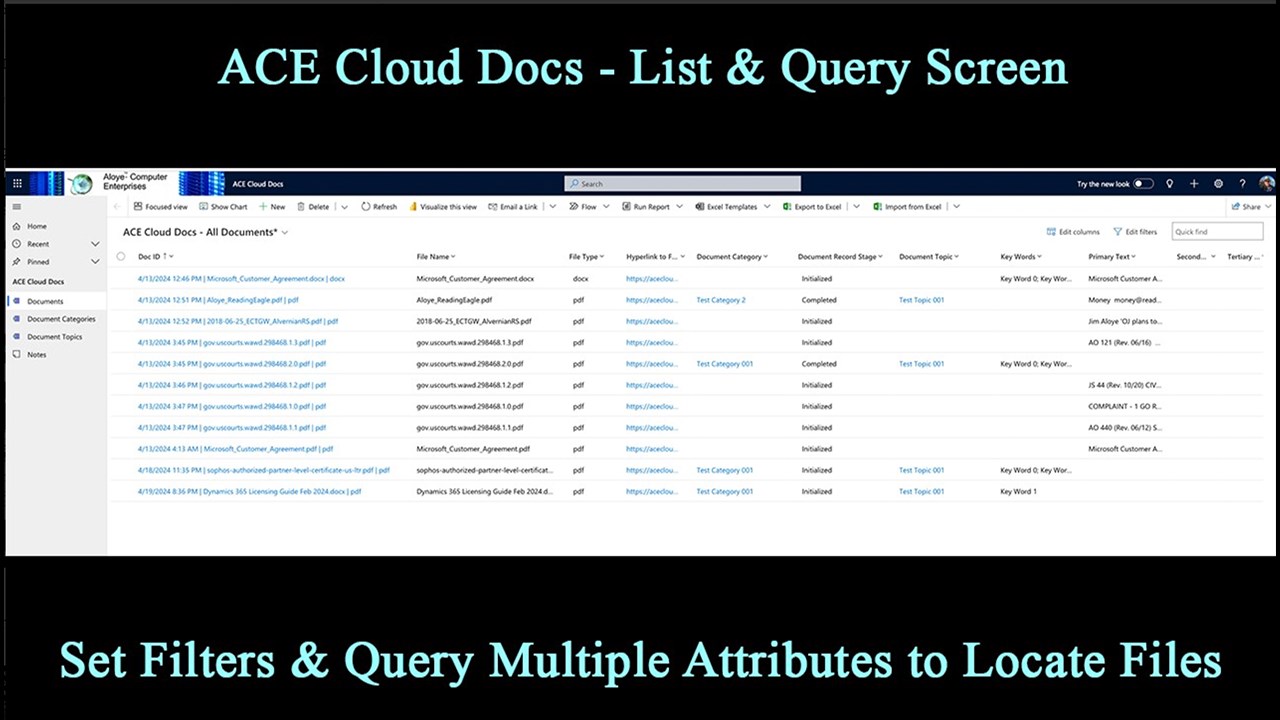Click Edit columns
Screen dimensions: 1280x720
coord(1073,232)
